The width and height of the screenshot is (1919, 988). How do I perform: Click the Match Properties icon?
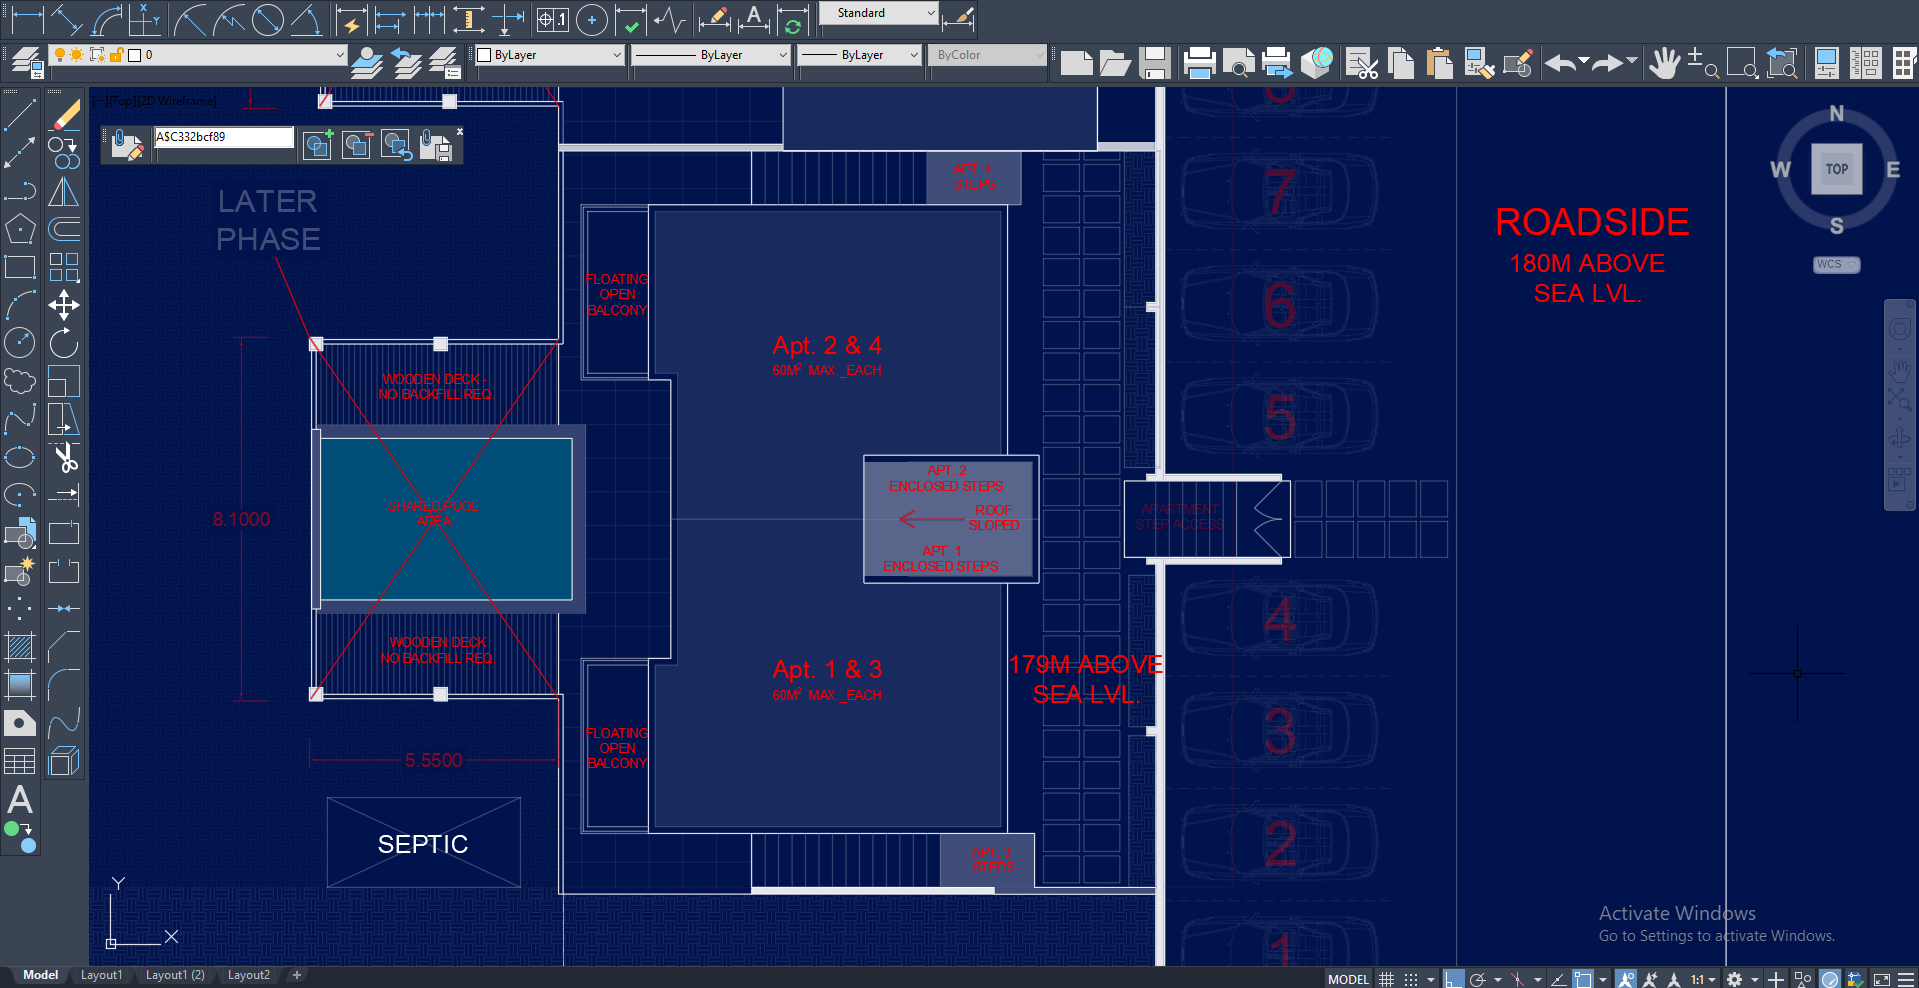tap(1517, 63)
